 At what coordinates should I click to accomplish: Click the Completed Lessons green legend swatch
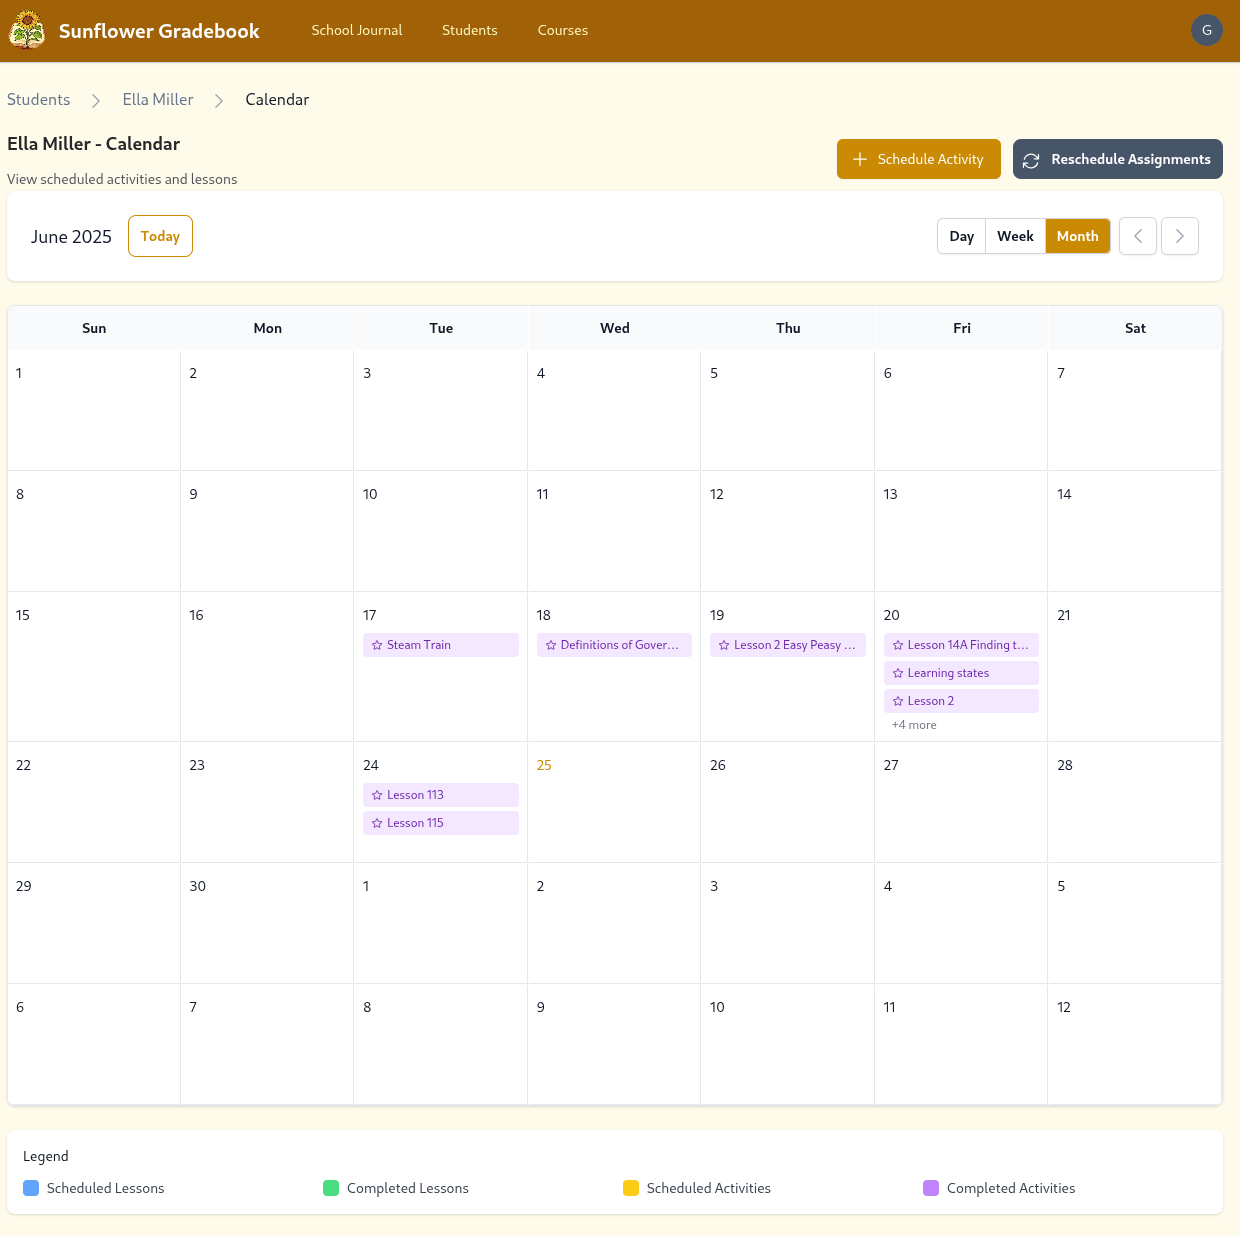point(331,1188)
